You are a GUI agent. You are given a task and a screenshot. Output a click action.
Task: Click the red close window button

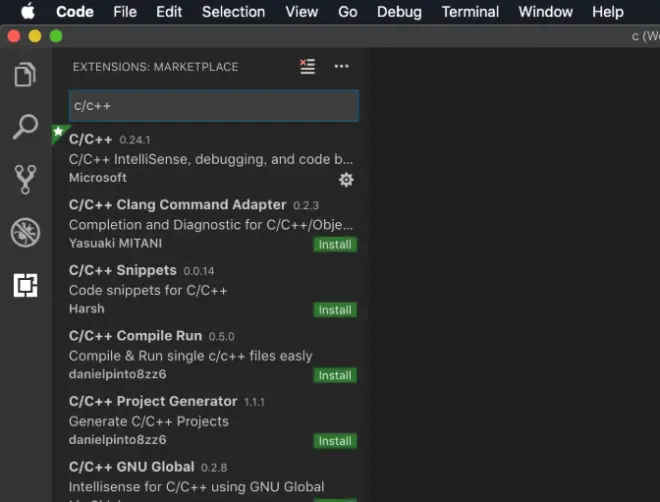pos(14,36)
